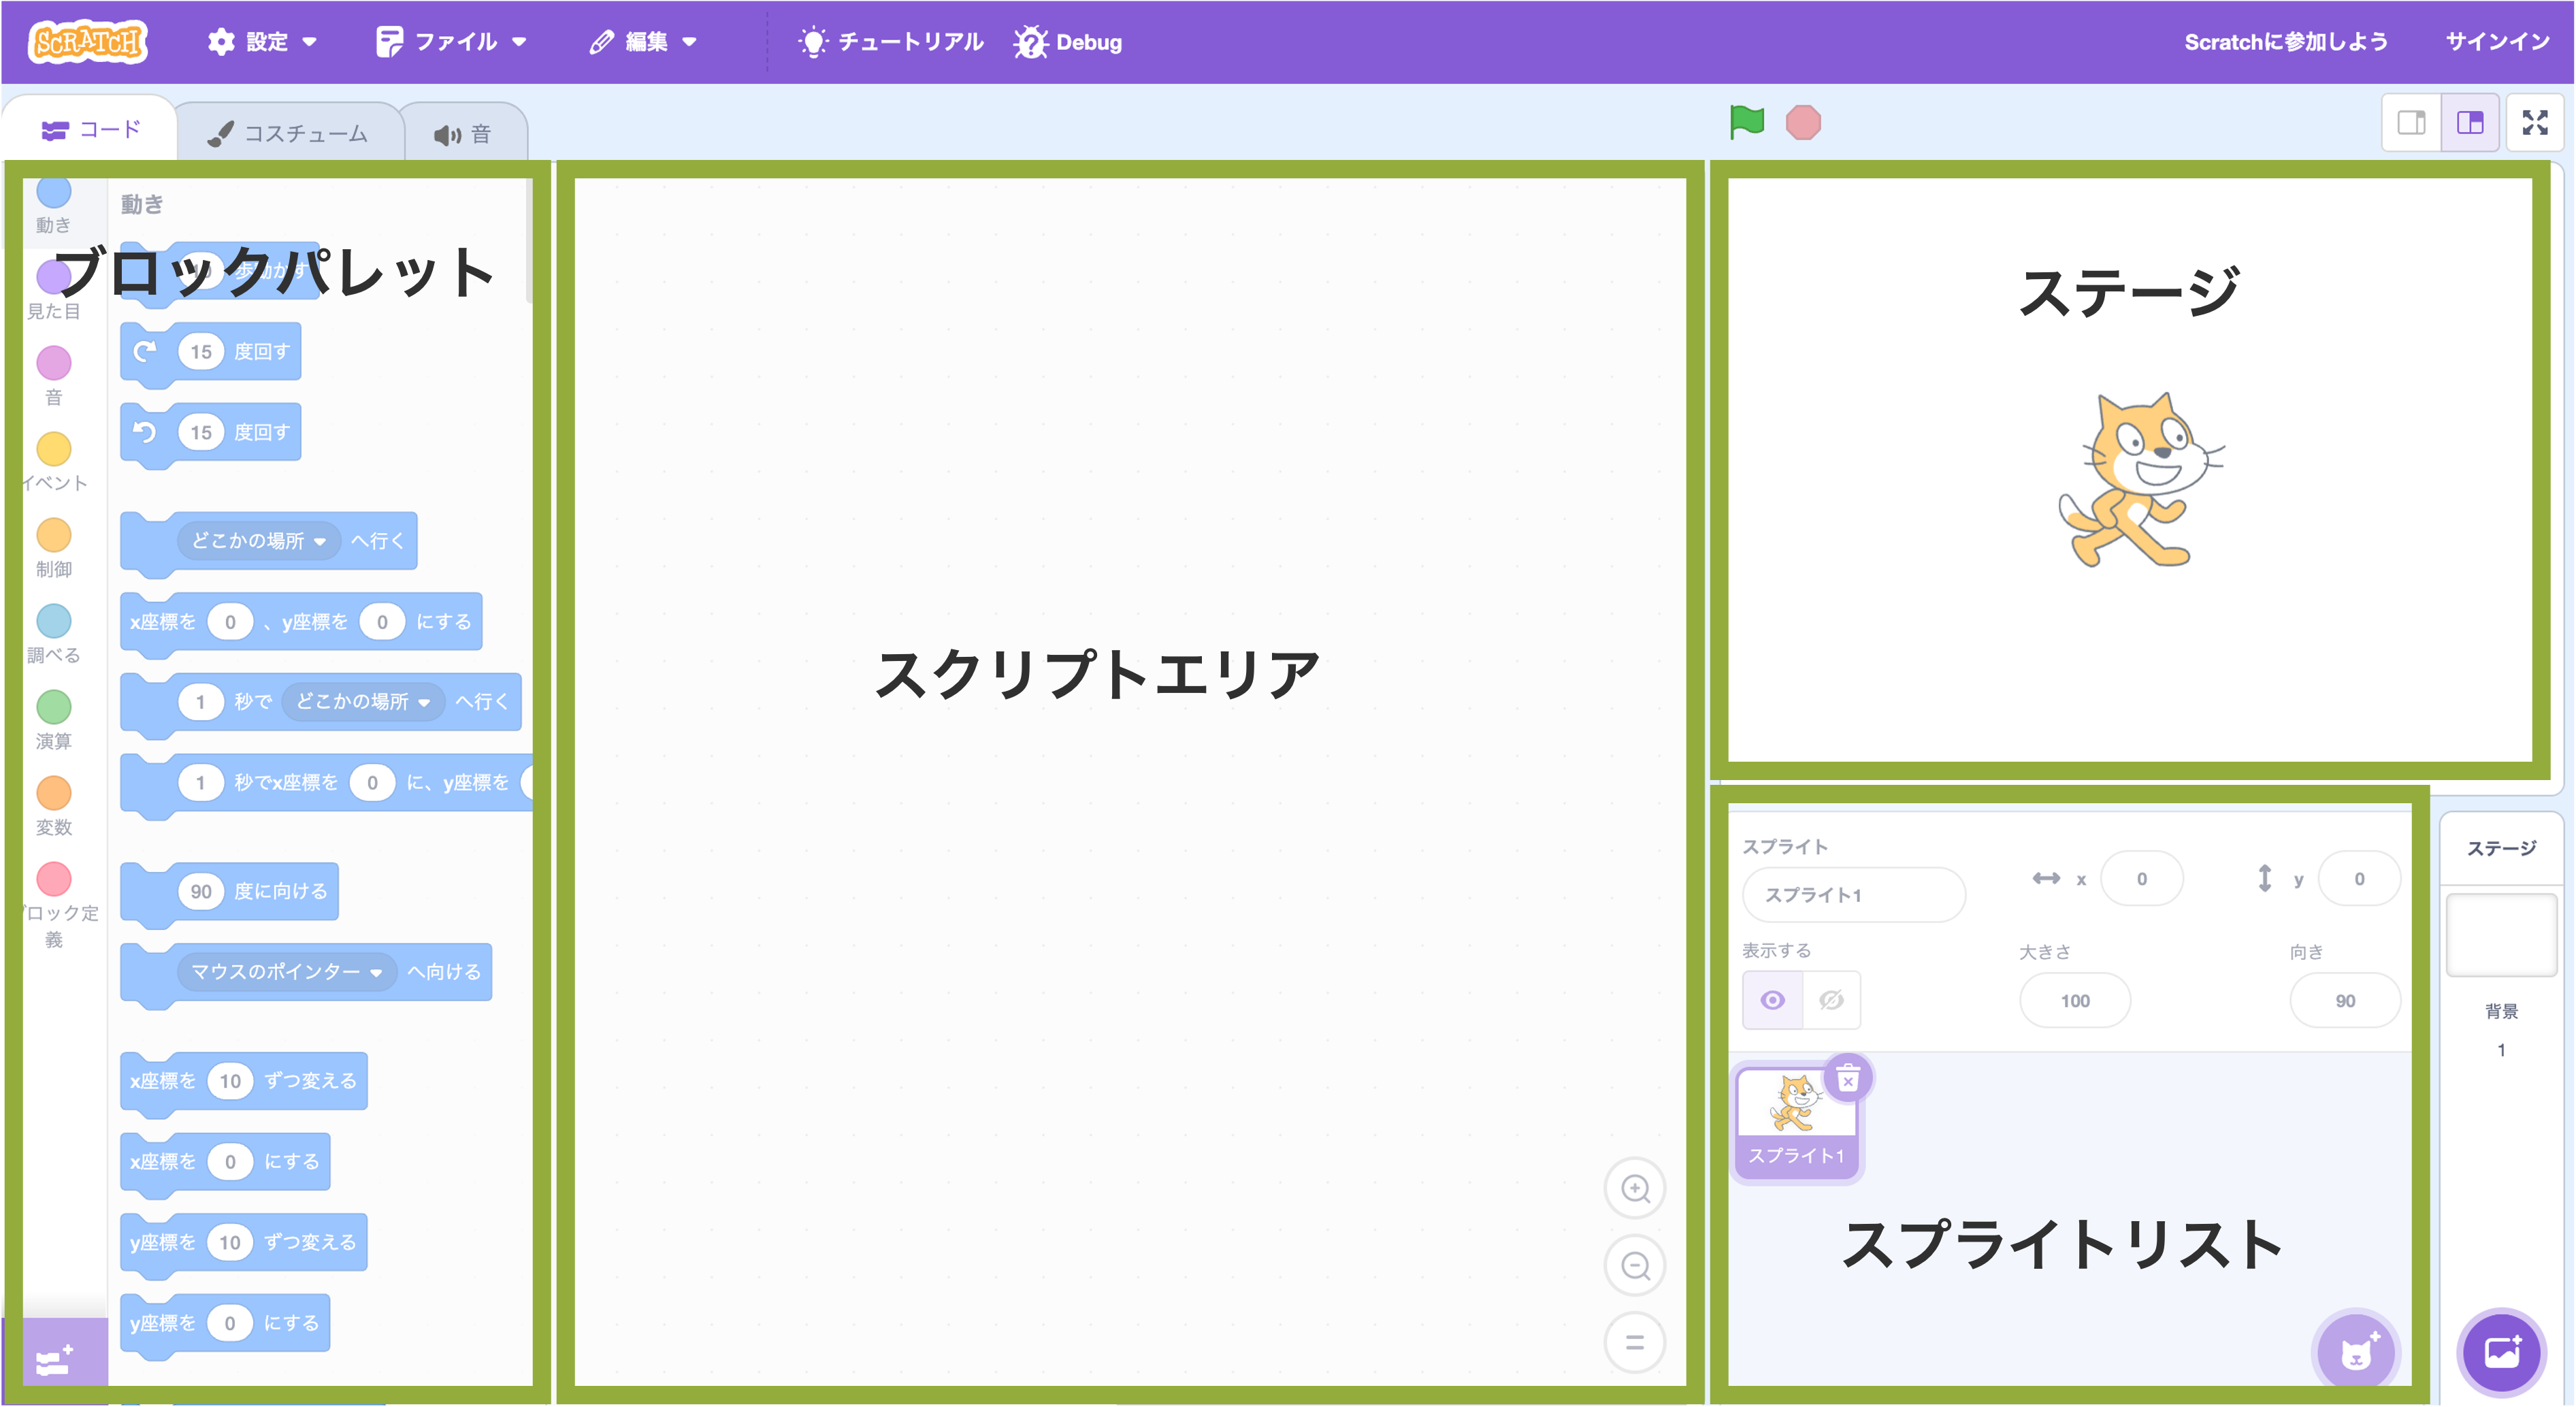The image size is (2576, 1407).
Task: Open the add extension button
Action: click(x=54, y=1360)
